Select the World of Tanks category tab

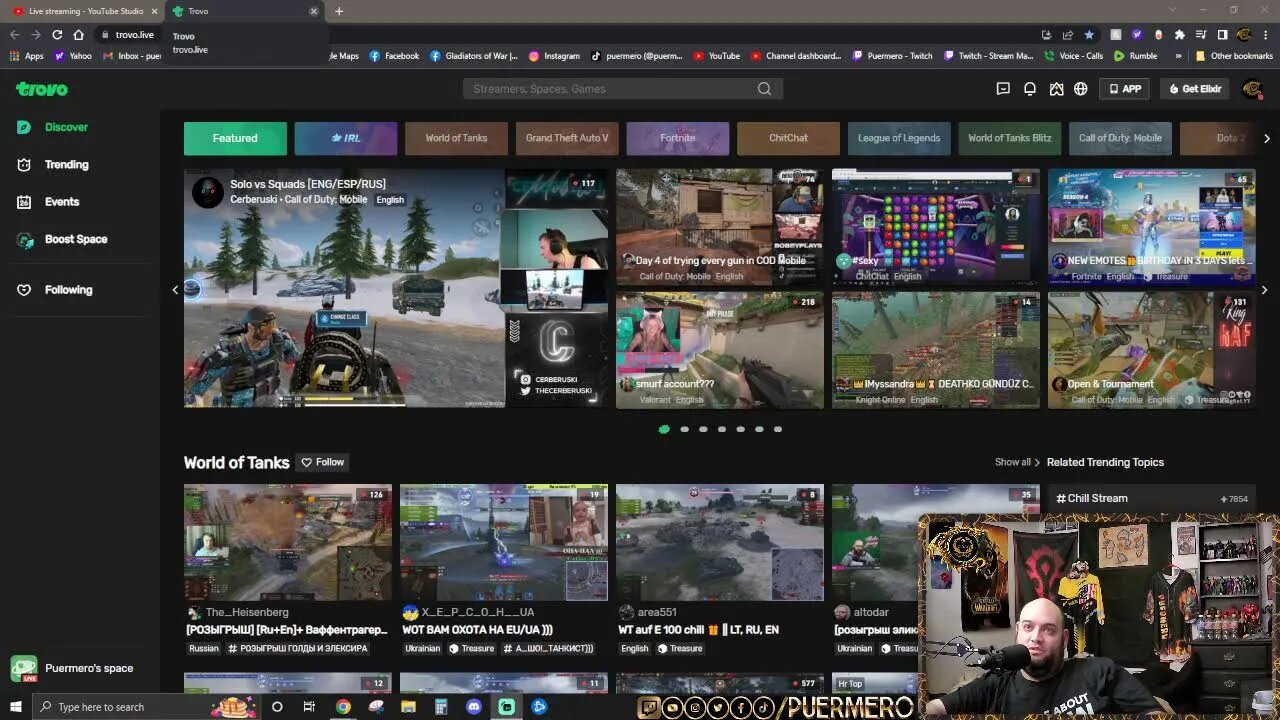(x=456, y=138)
